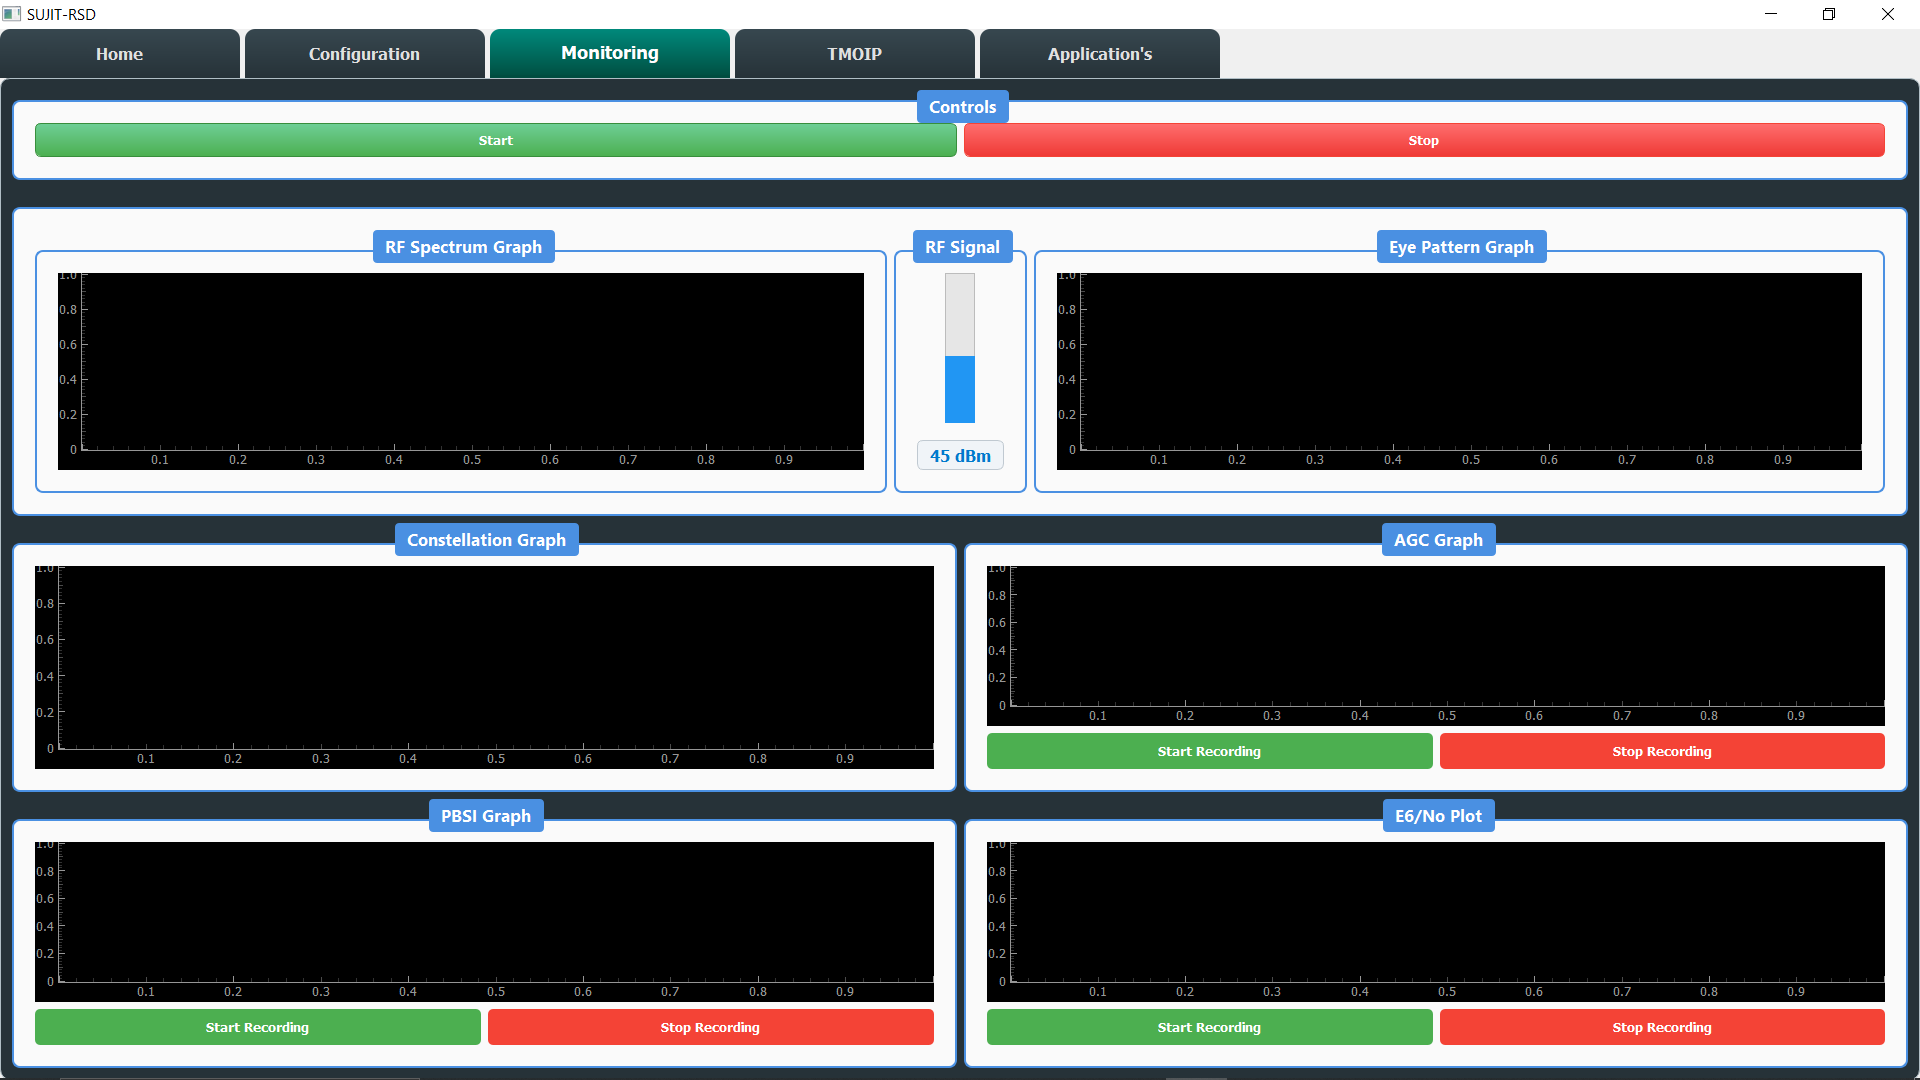Open the Home tab
Screen dimensions: 1920x1080
[119, 54]
